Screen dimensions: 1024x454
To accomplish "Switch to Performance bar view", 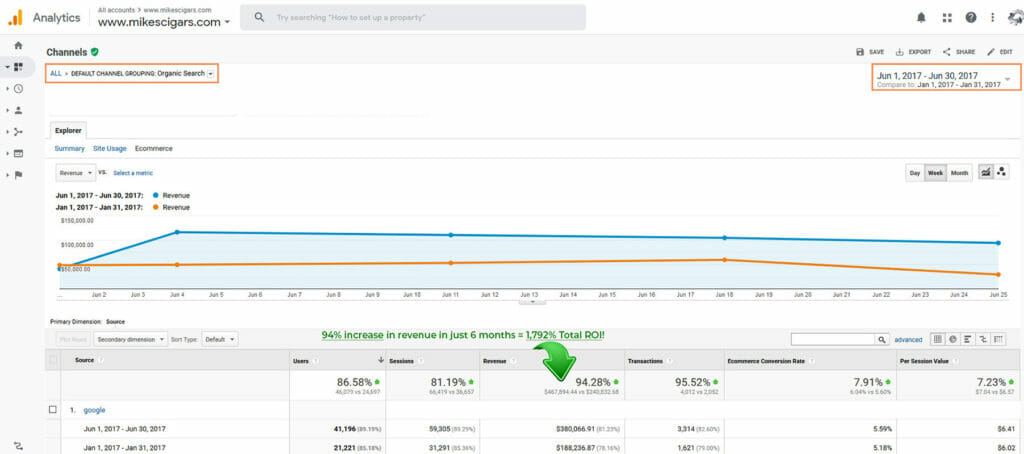I will point(967,339).
